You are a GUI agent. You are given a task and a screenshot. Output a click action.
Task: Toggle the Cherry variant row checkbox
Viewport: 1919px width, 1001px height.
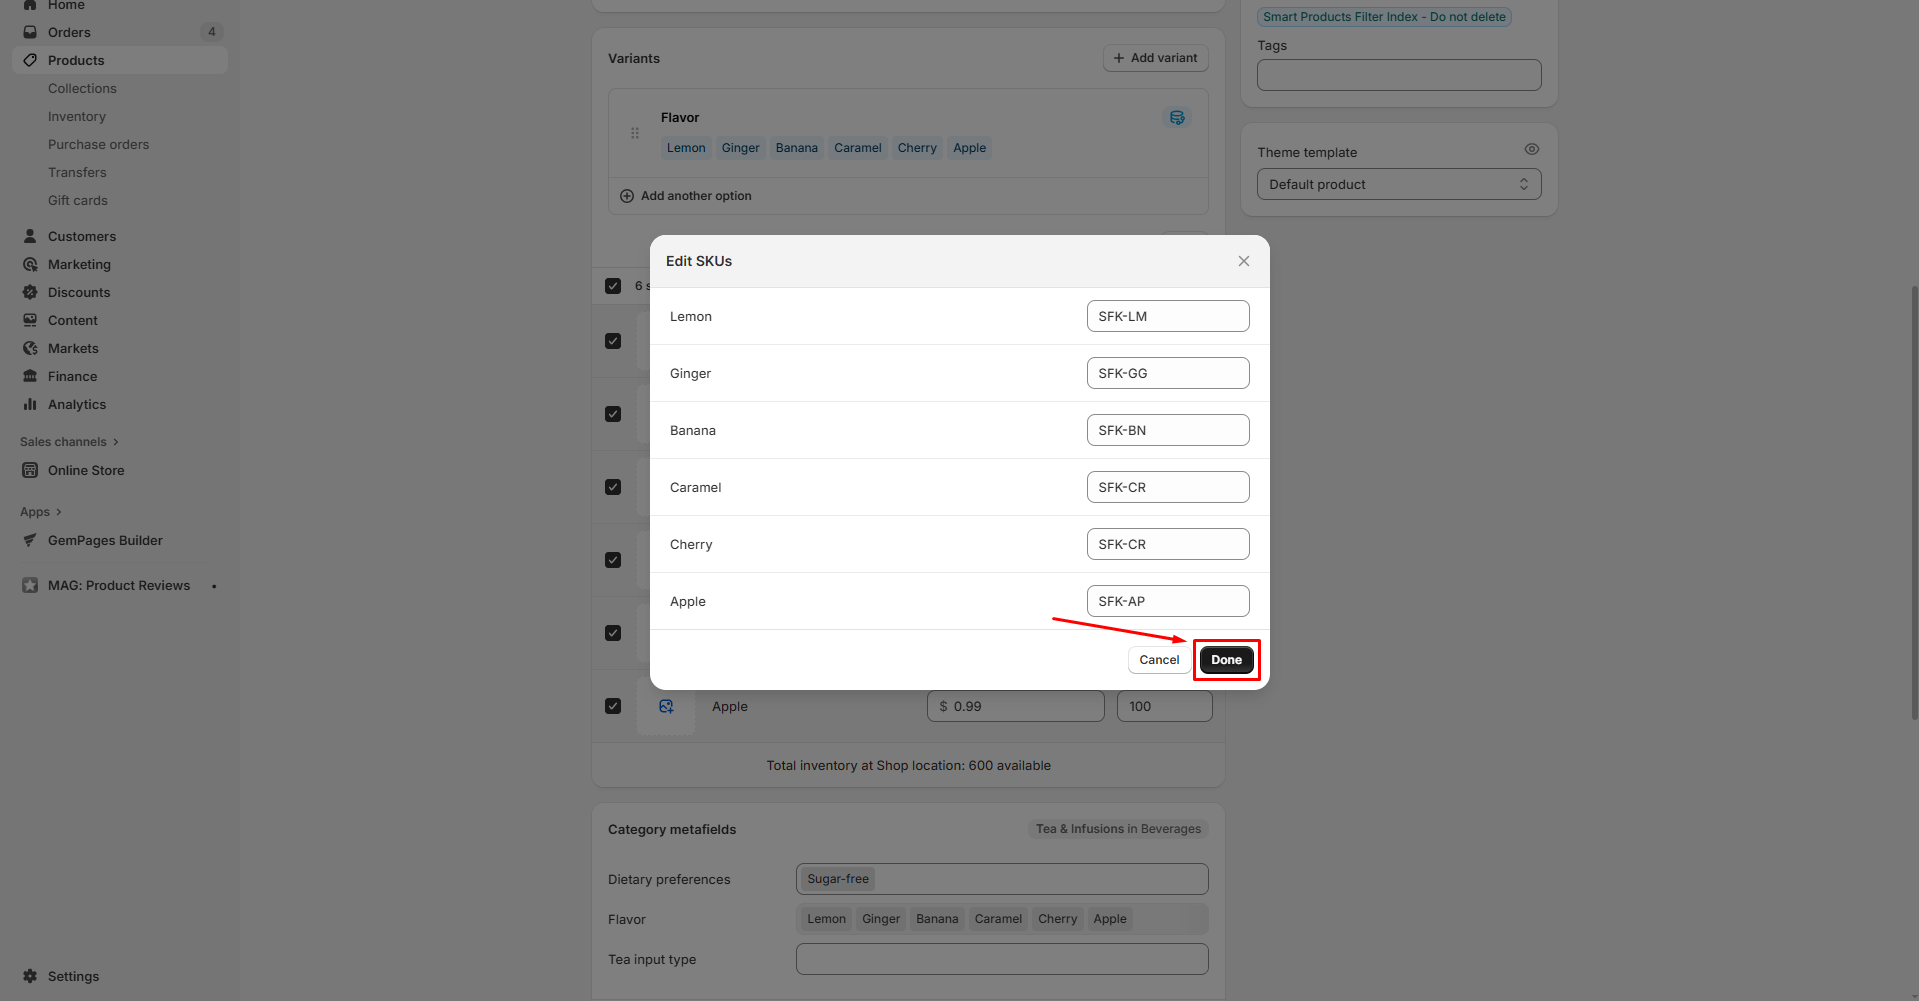click(x=613, y=633)
